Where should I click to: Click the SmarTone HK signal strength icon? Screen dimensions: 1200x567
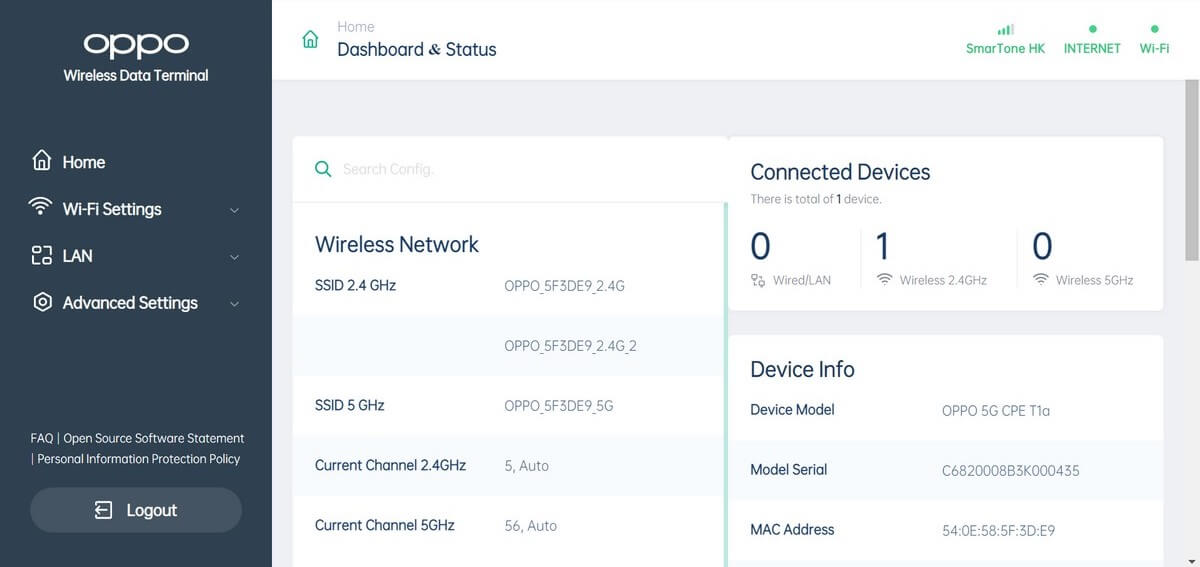tap(1005, 30)
